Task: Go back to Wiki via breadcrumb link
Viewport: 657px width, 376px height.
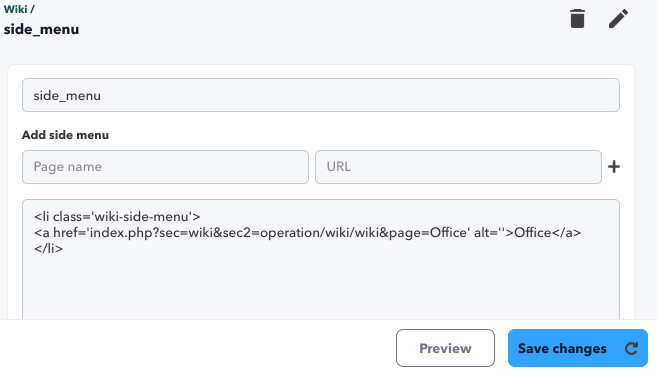Action: 15,9
